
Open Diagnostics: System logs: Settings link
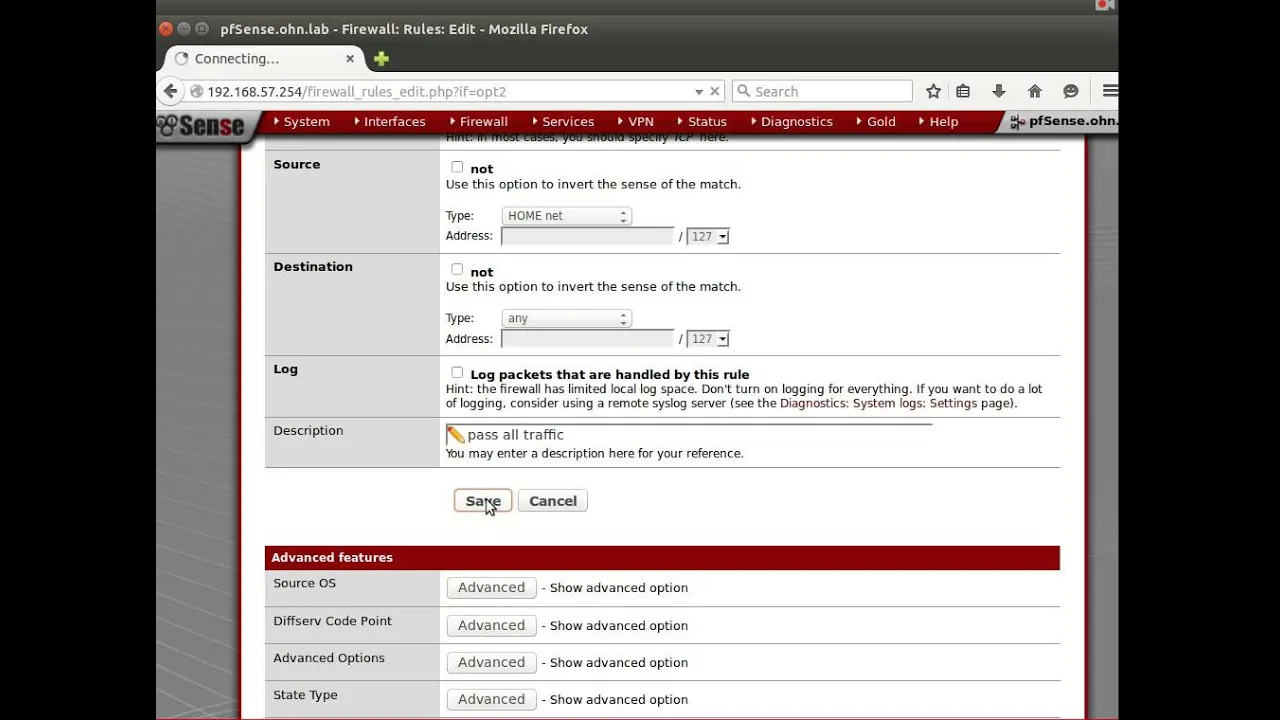(879, 404)
